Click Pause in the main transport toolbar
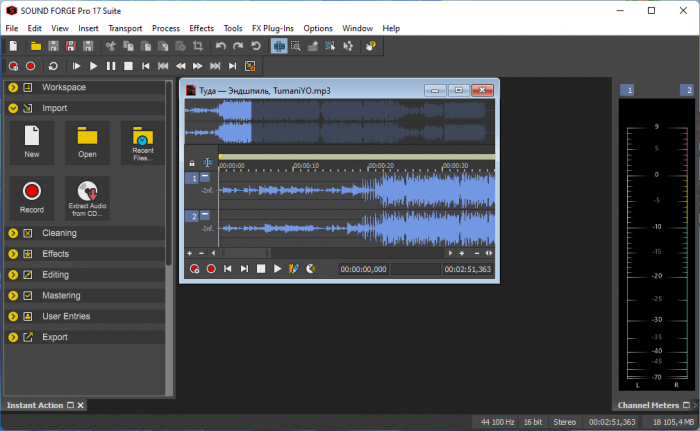Screen dimensions: 700x431 pos(111,66)
